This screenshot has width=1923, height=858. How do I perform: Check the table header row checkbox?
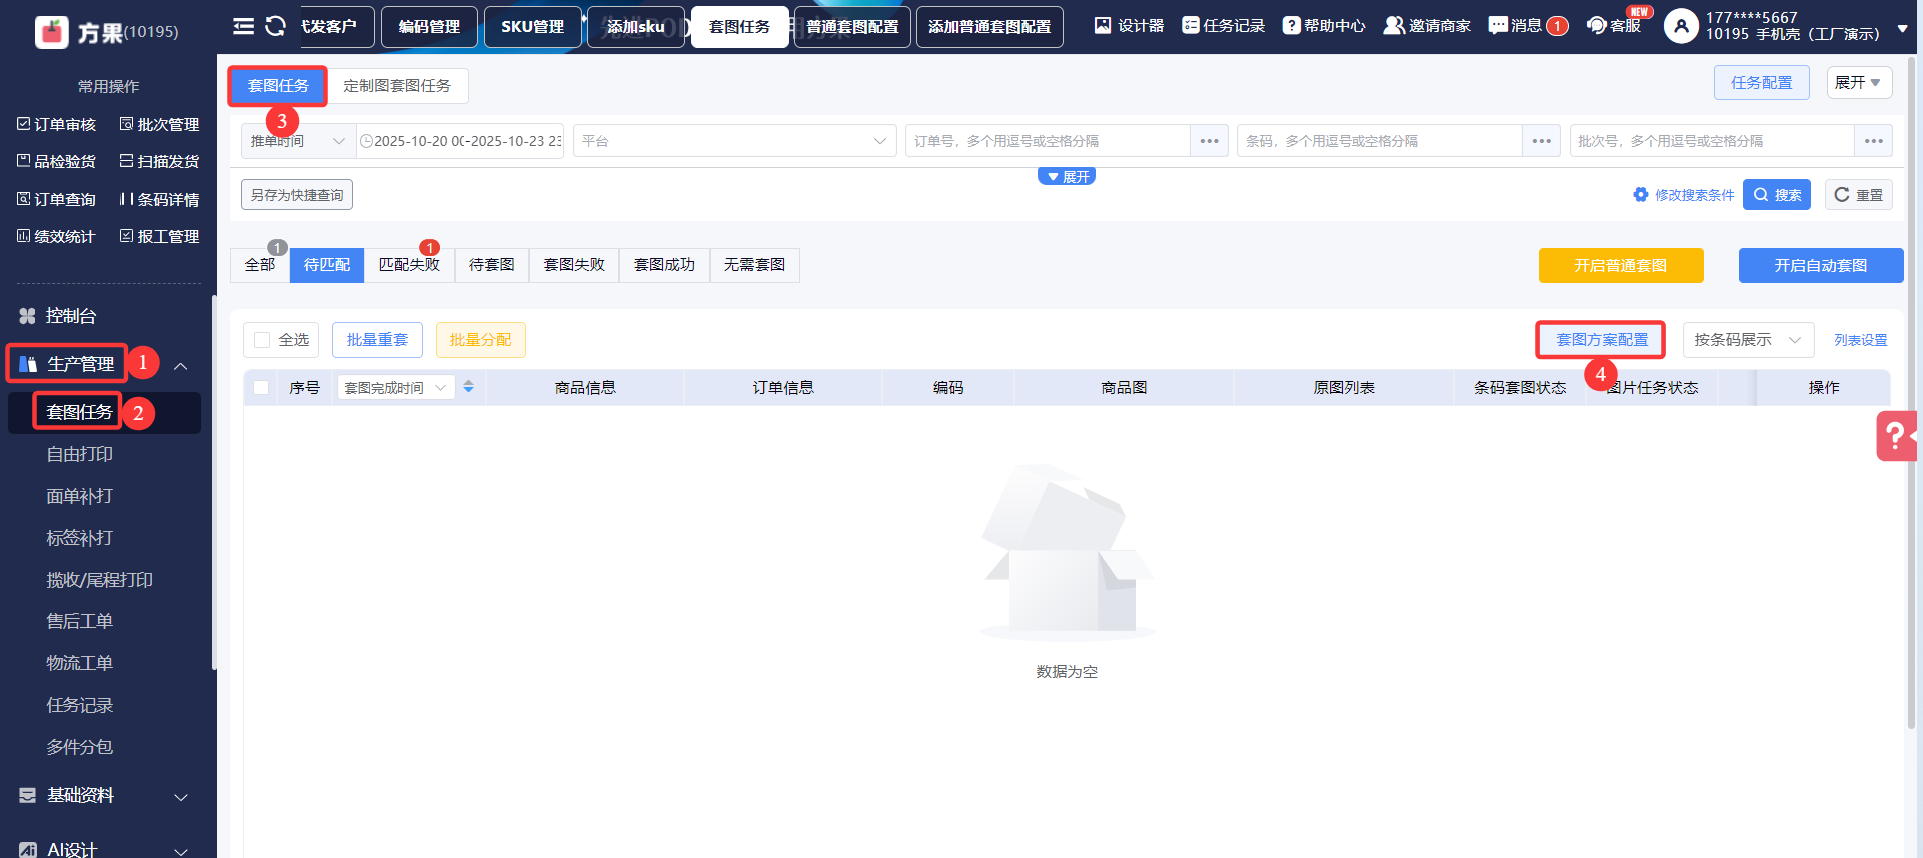click(261, 387)
